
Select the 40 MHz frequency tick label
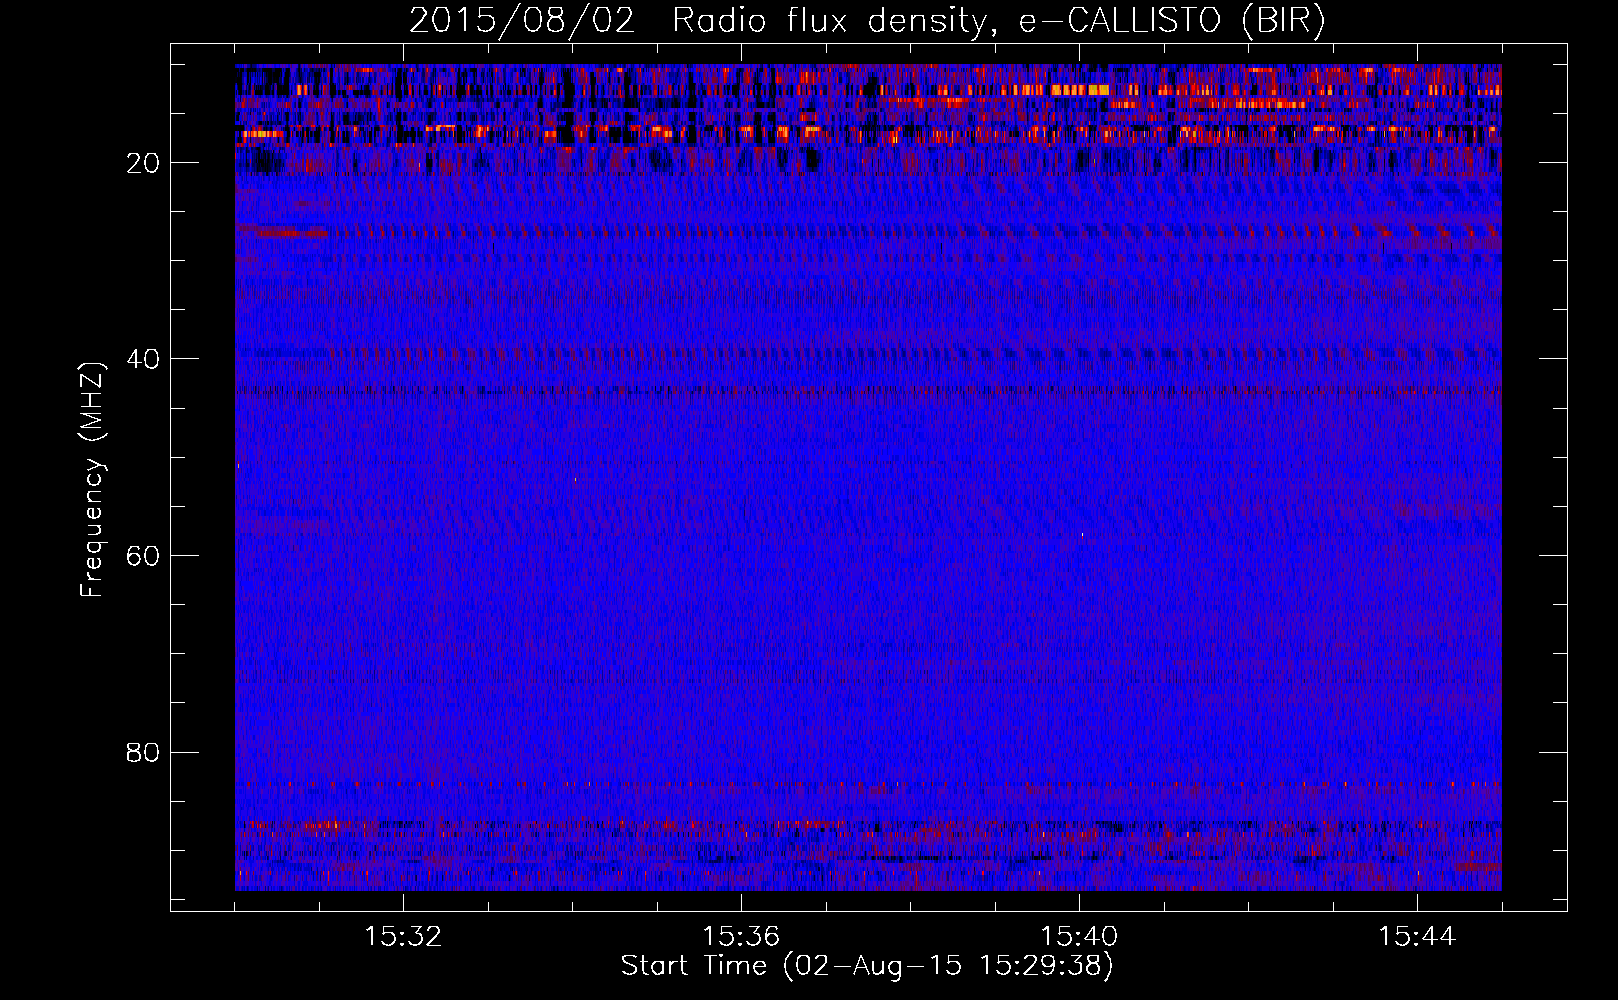[143, 359]
